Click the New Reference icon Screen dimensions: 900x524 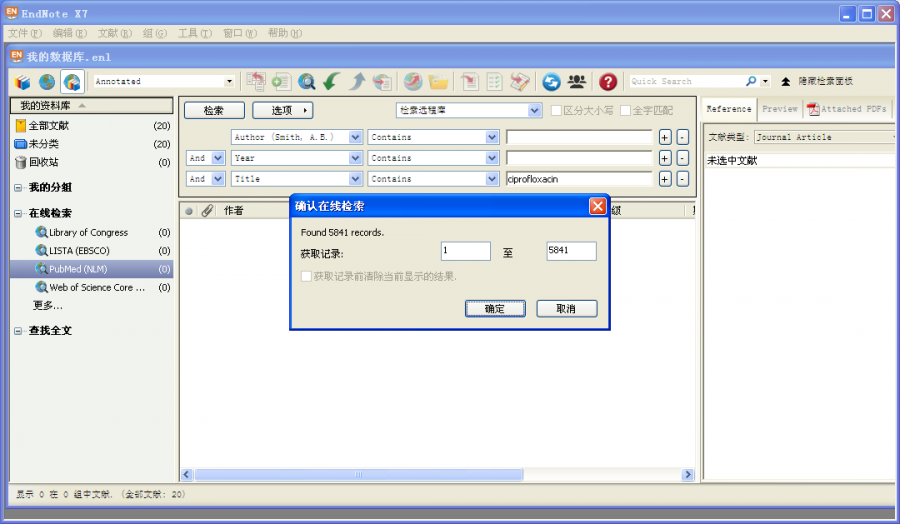[x=281, y=81]
